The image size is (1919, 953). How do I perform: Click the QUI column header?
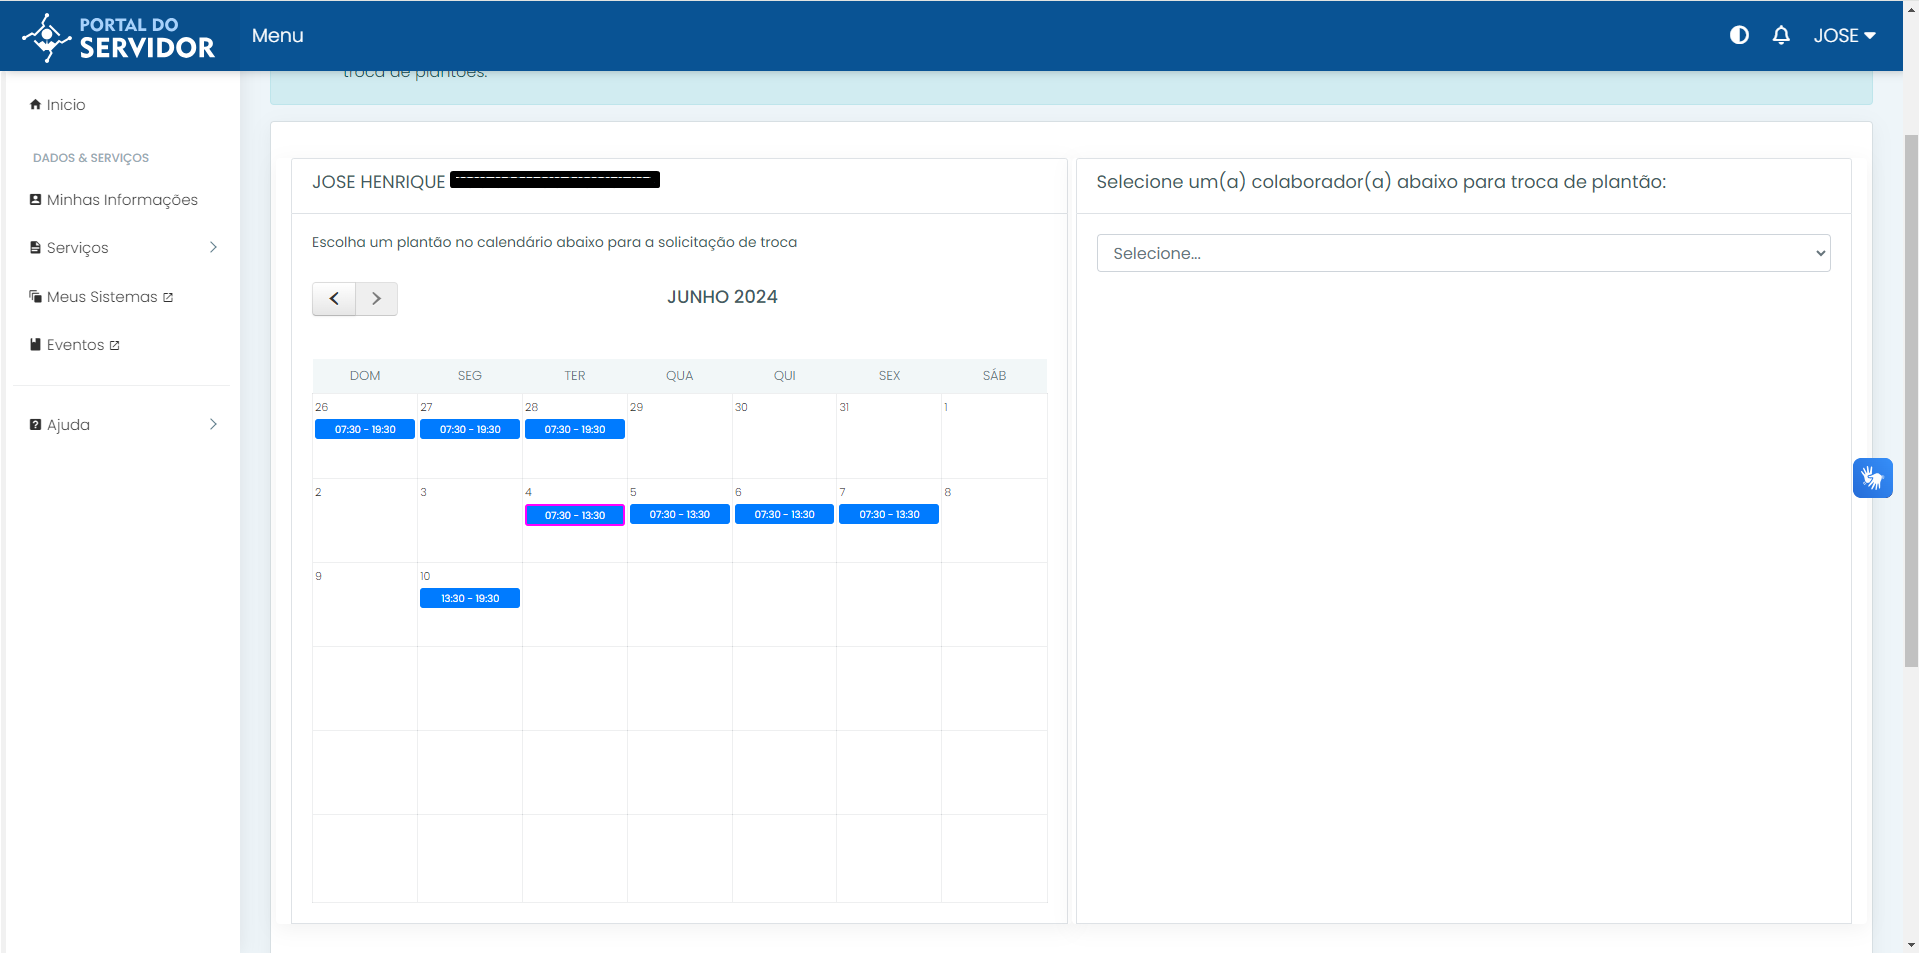785,376
